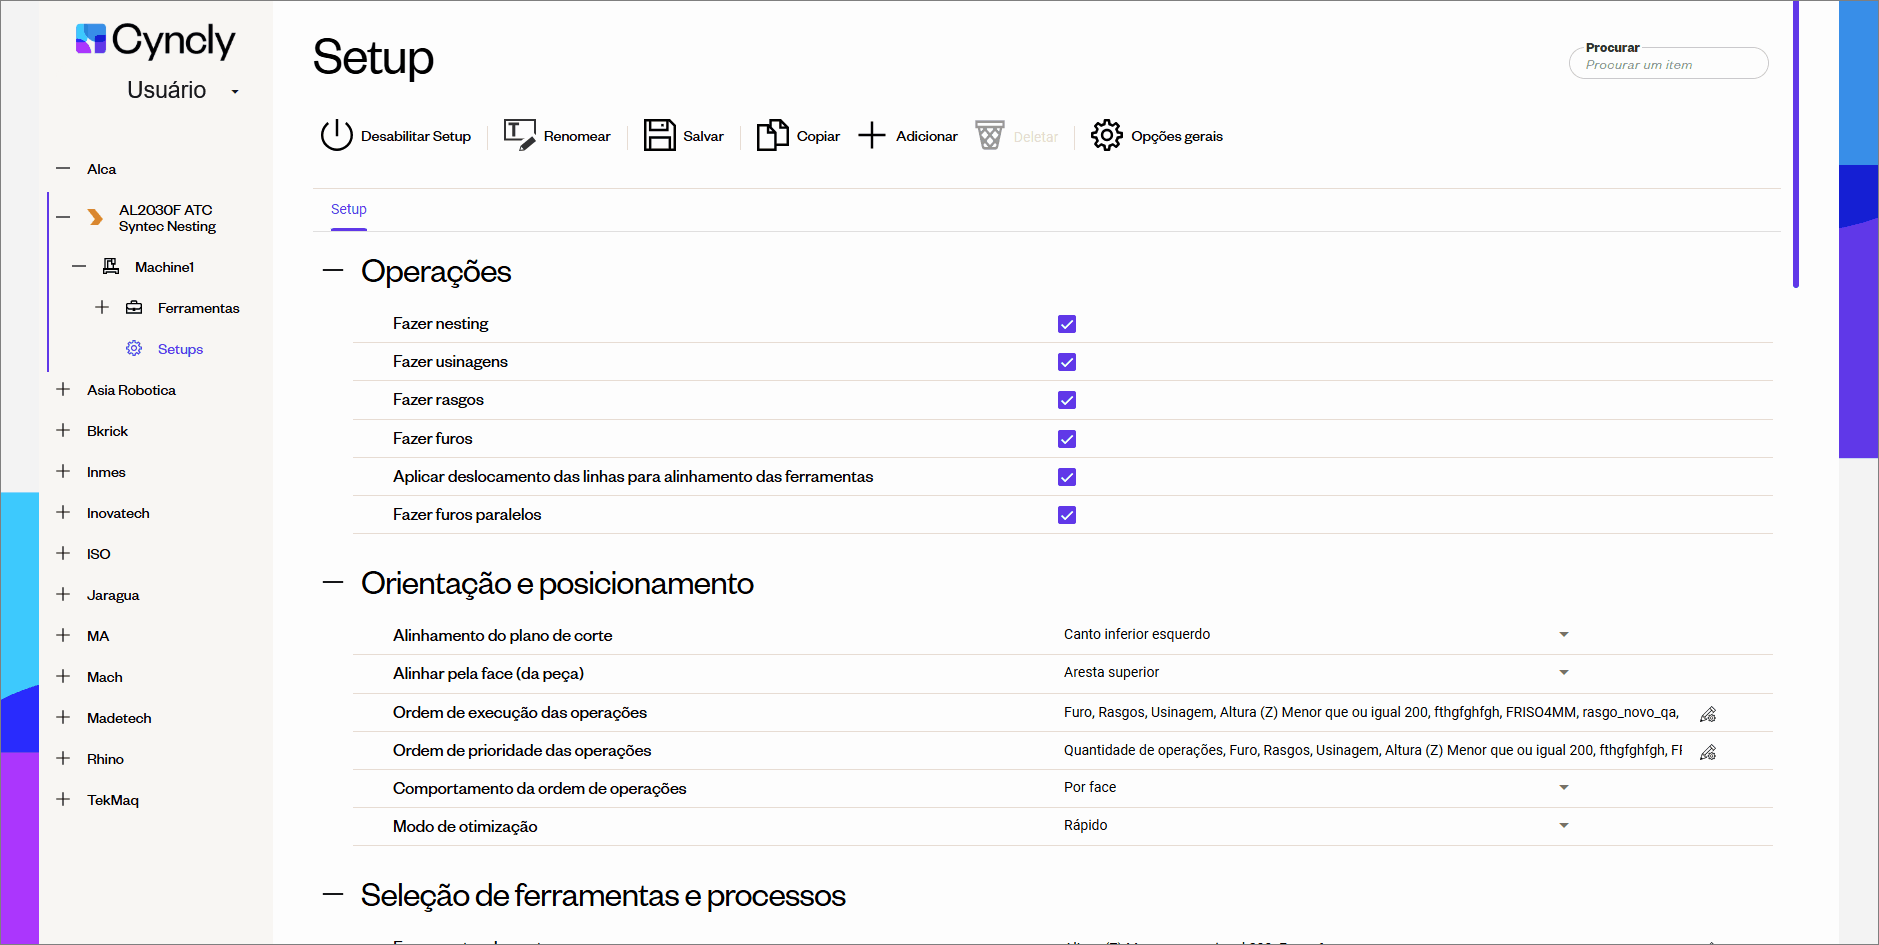Select Ferramentas in the sidebar
This screenshot has width=1879, height=945.
[198, 308]
